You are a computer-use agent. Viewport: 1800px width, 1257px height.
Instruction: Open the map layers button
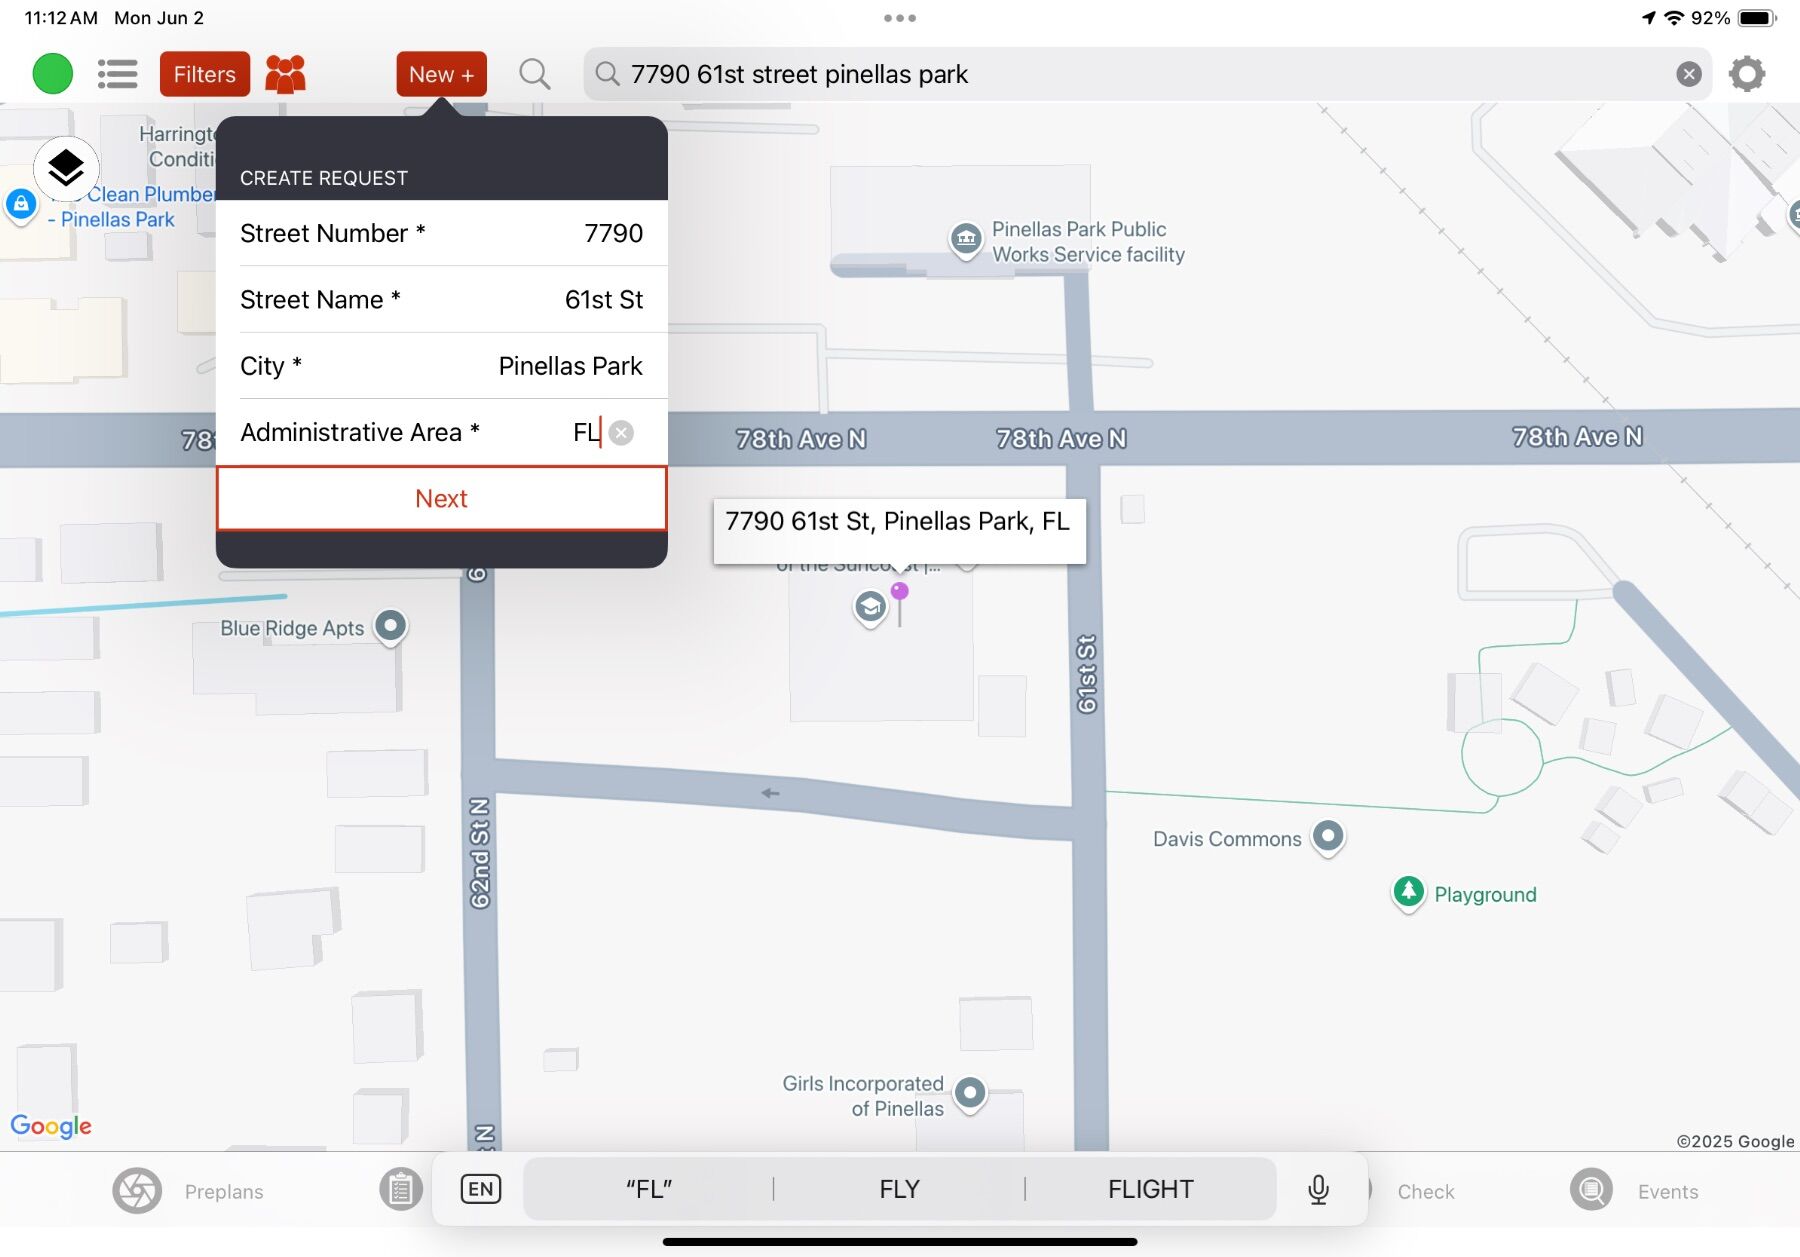(x=66, y=167)
